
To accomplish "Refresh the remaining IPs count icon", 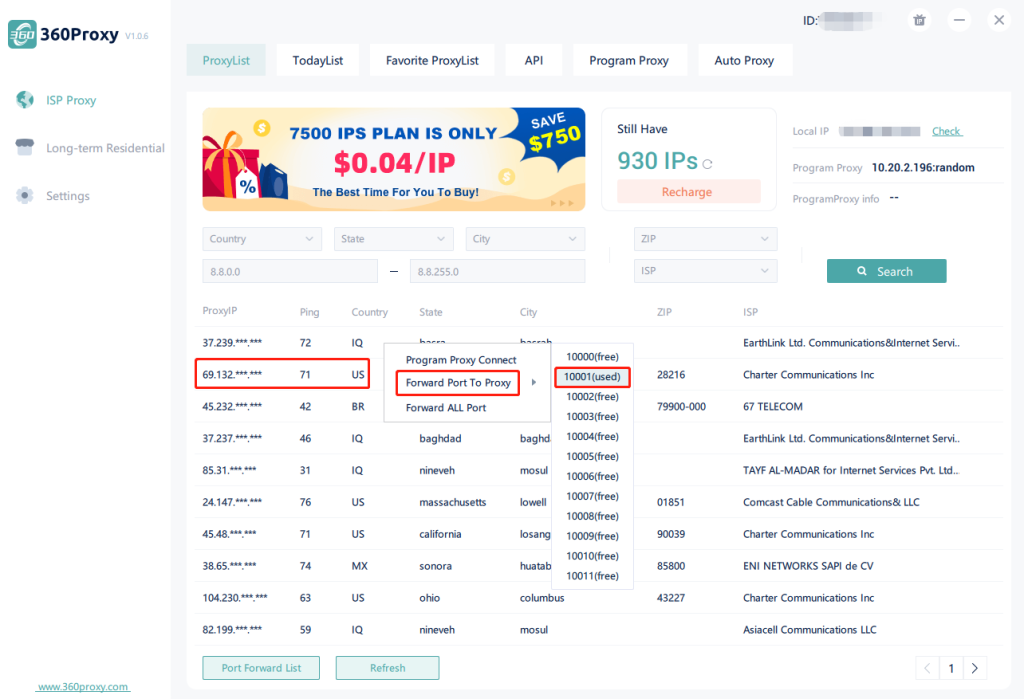I will click(x=707, y=164).
